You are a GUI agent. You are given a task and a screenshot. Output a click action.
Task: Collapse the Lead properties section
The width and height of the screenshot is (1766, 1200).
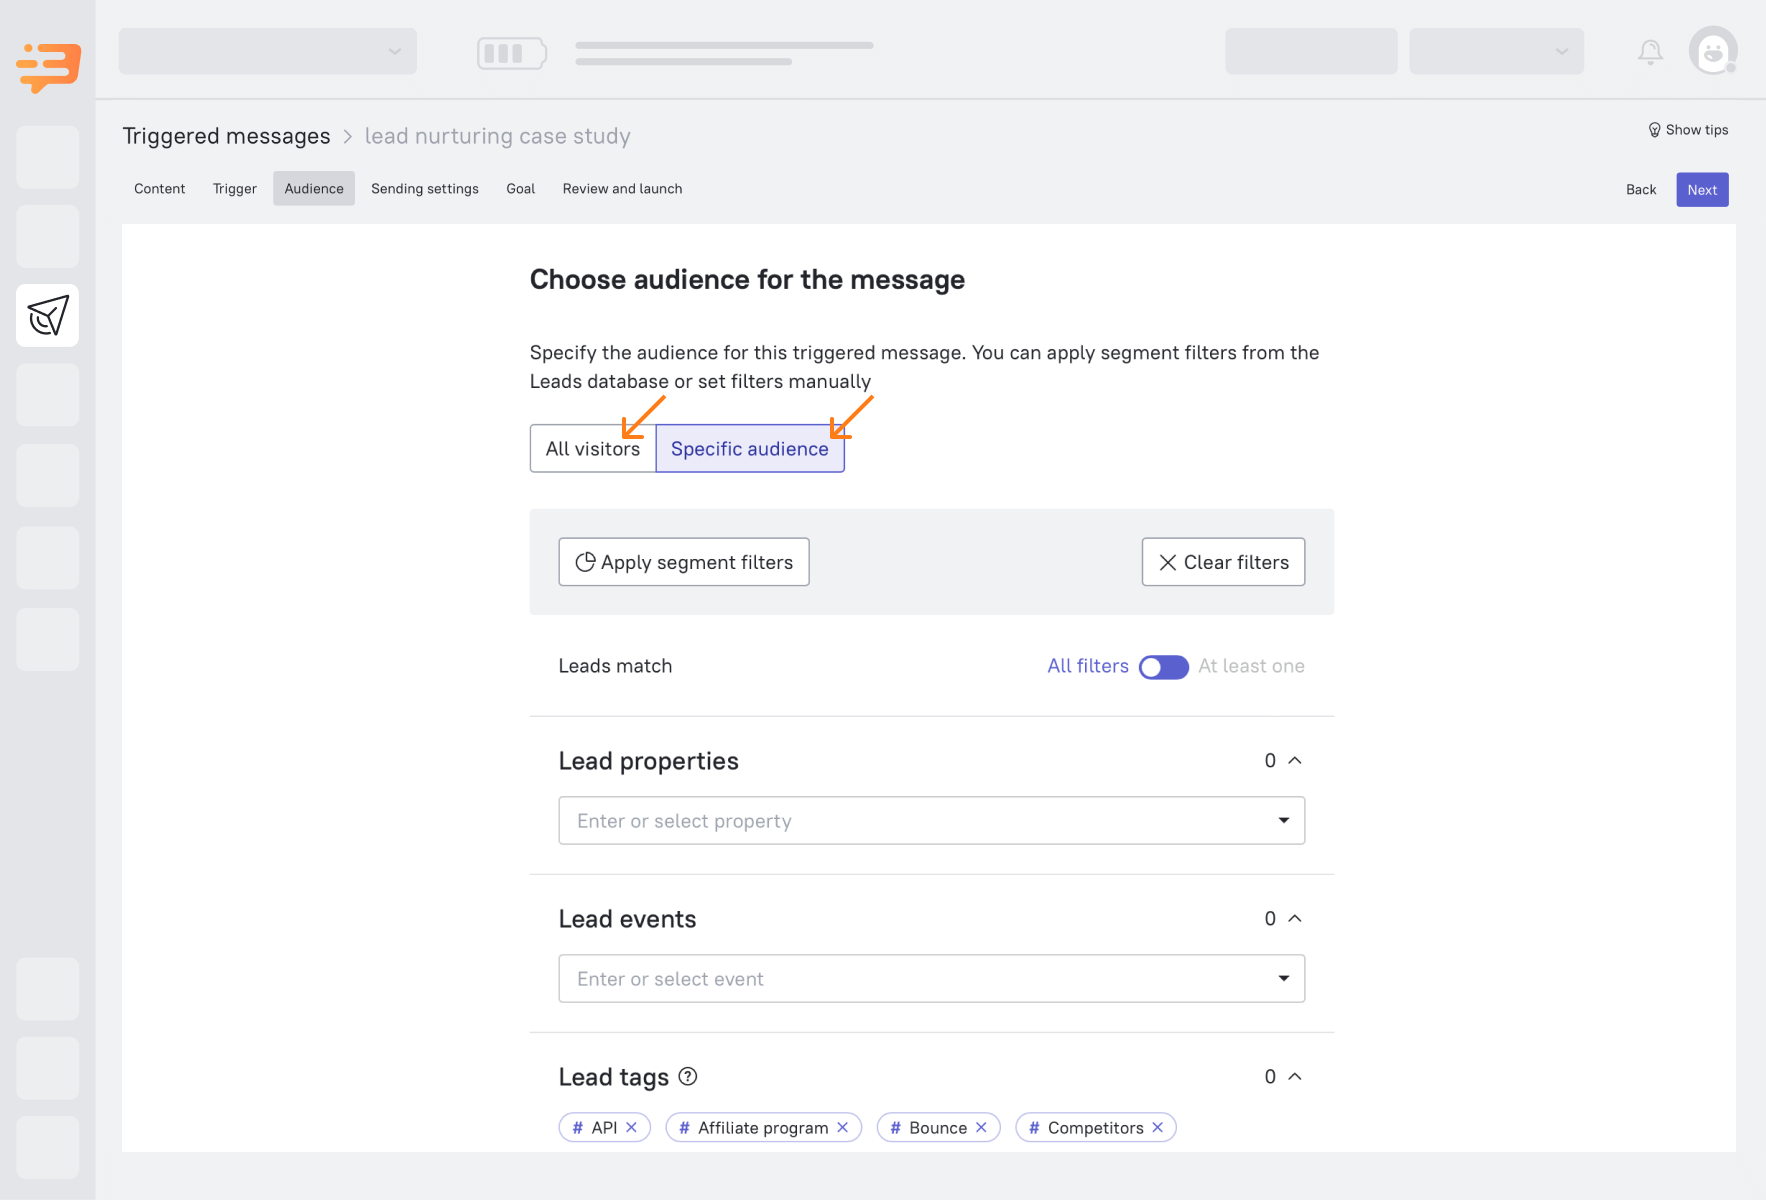tap(1295, 760)
